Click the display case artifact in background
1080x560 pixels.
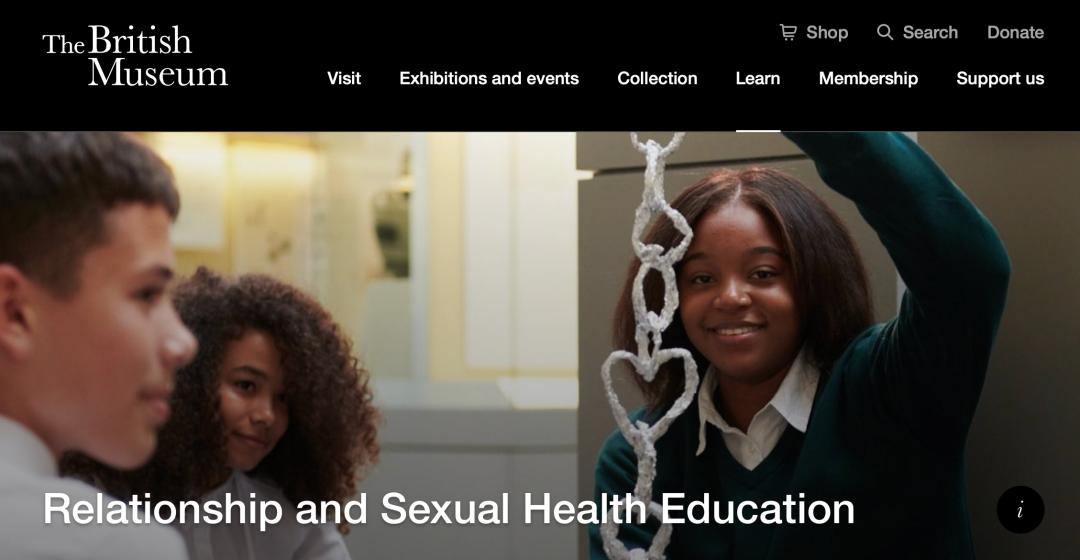(x=393, y=227)
